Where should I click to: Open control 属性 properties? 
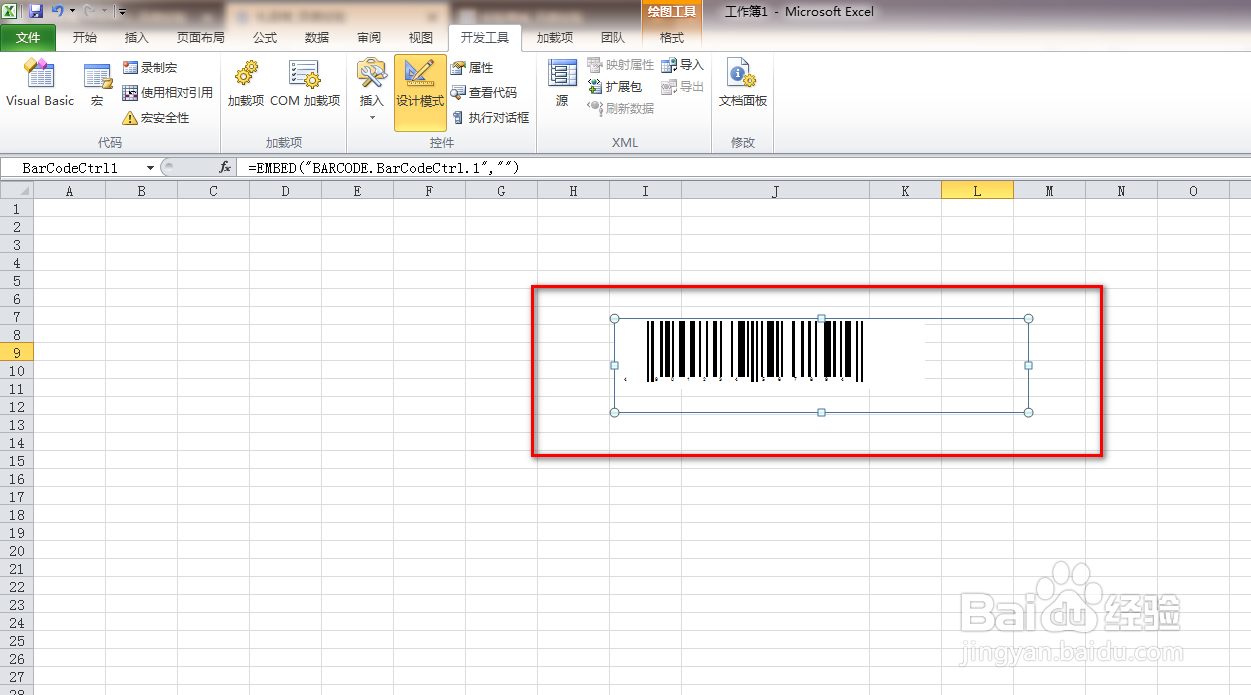pos(472,68)
